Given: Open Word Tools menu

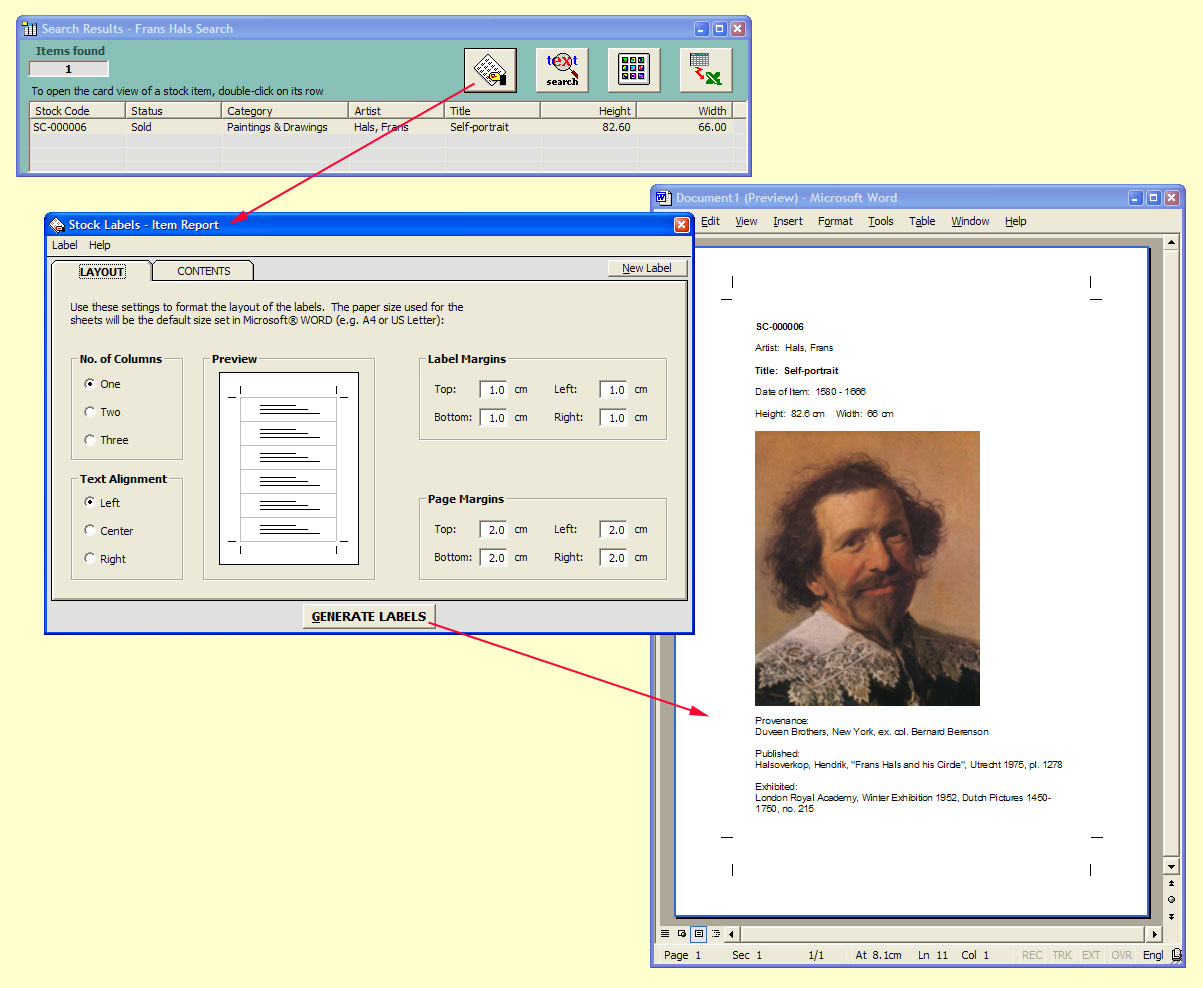Looking at the screenshot, I should 881,221.
